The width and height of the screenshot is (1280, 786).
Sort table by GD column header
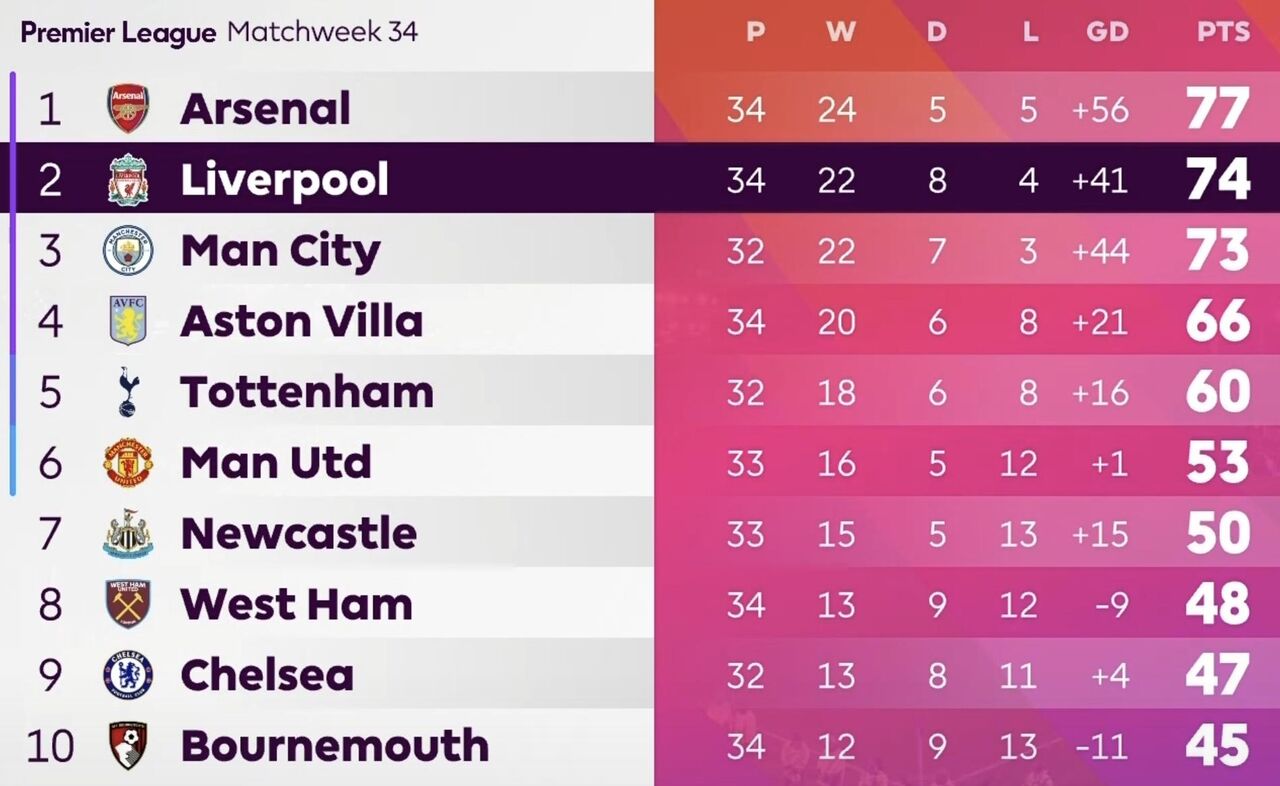(x=1107, y=32)
